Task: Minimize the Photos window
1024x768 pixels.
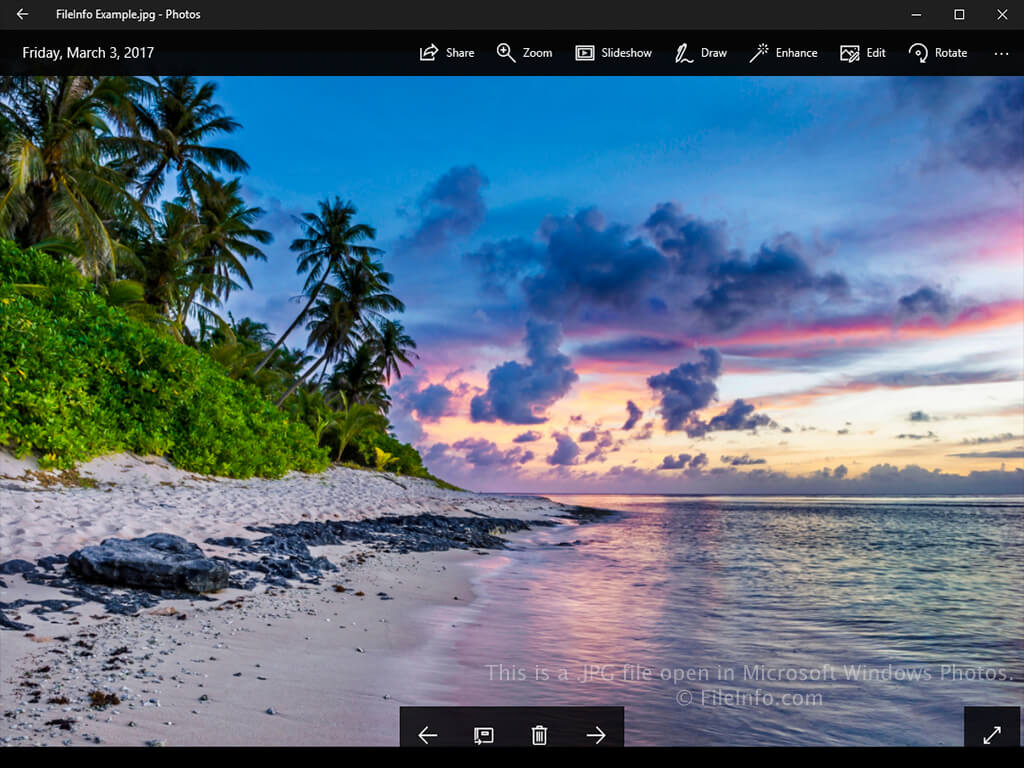Action: pos(916,14)
